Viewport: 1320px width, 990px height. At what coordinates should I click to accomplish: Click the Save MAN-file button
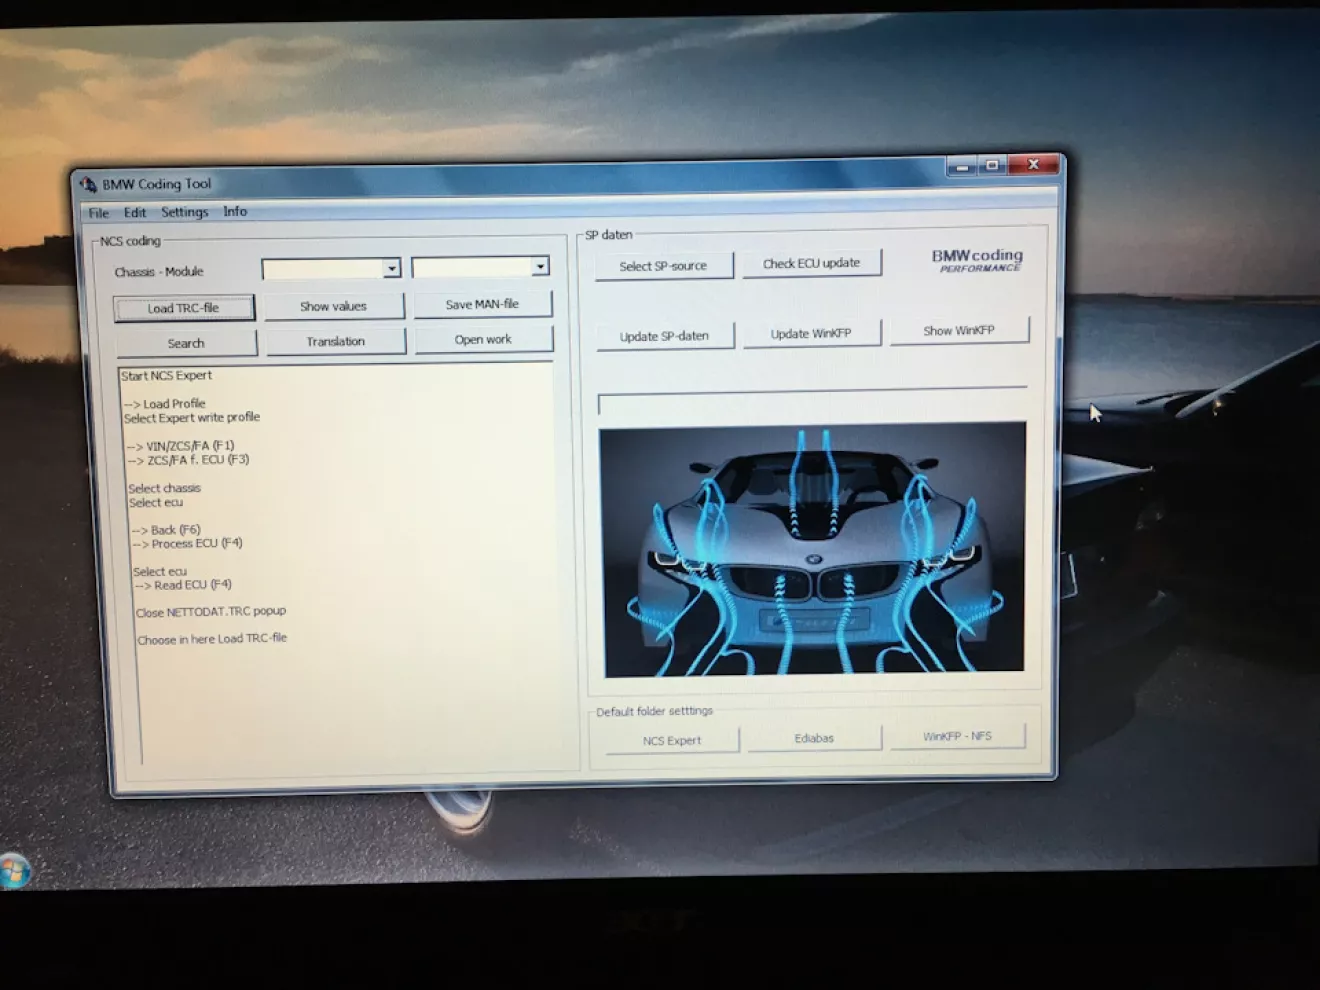(483, 304)
